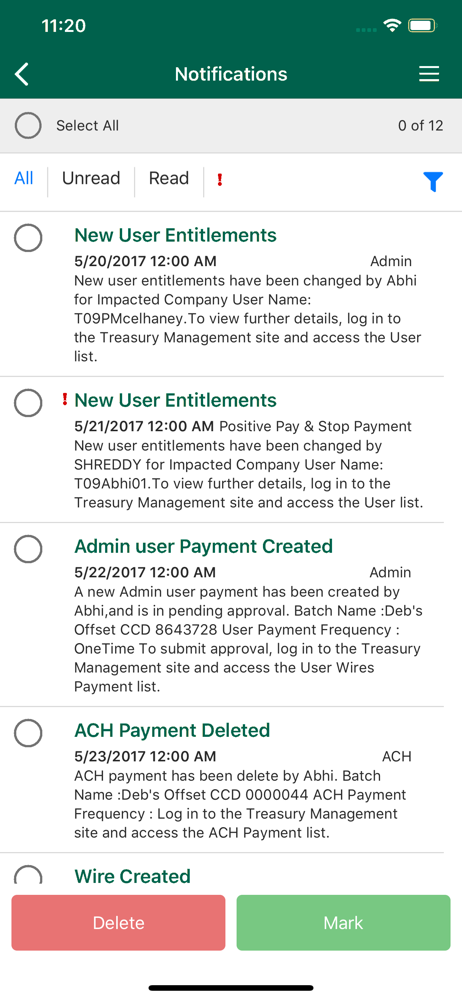462x1000 pixels.
Task: Switch to the All tab
Action: pyautogui.click(x=24, y=179)
